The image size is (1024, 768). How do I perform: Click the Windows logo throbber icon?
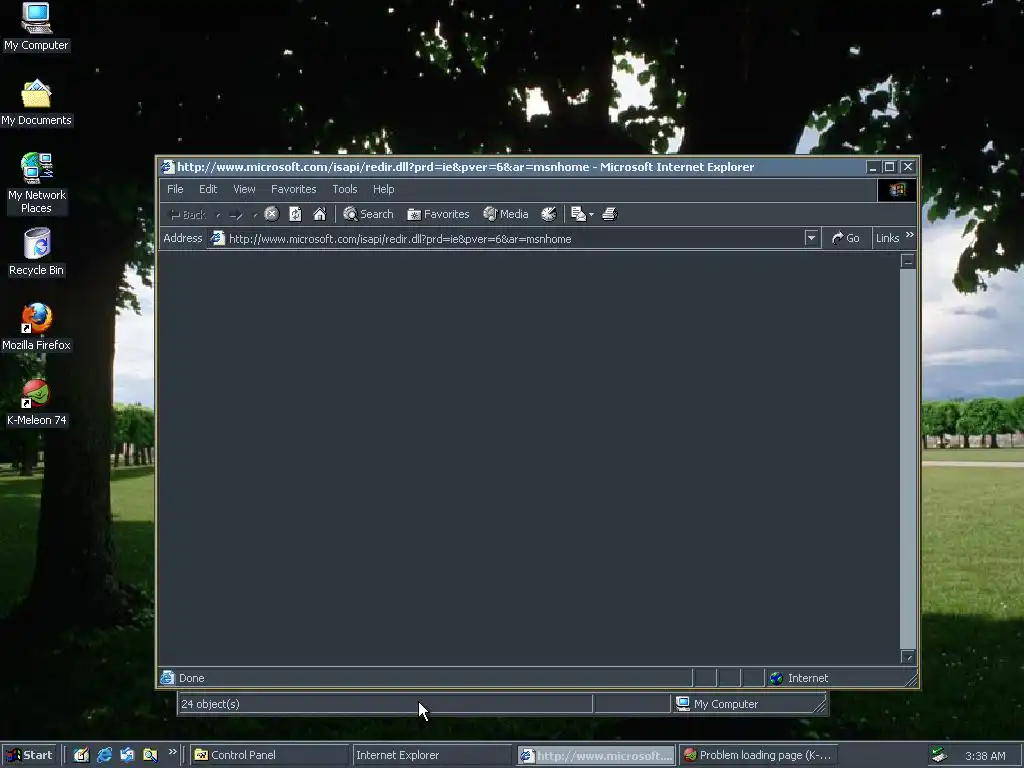pyautogui.click(x=897, y=190)
